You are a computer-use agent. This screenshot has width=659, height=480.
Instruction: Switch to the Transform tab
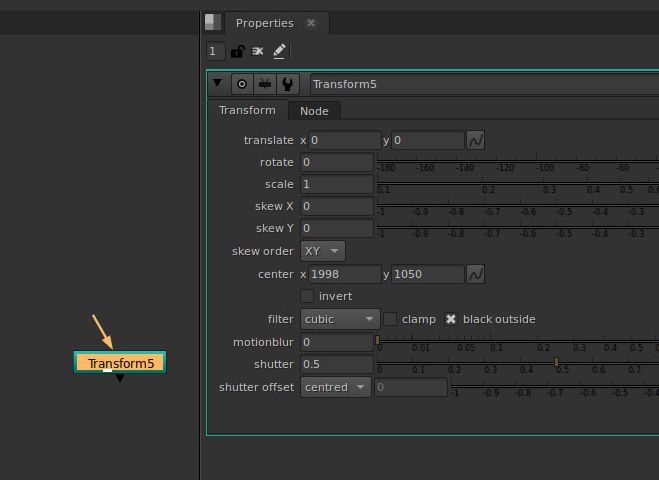(x=247, y=110)
